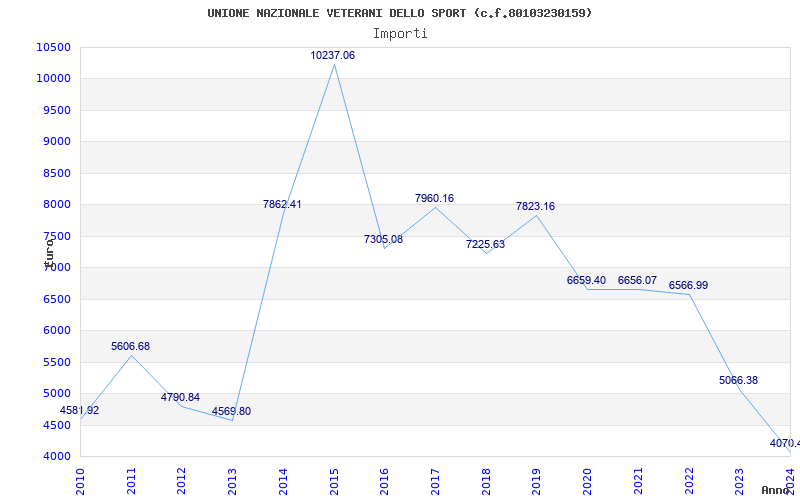This screenshot has width=800, height=500.
Task: Click the 7960.16 data label
Action: point(434,198)
